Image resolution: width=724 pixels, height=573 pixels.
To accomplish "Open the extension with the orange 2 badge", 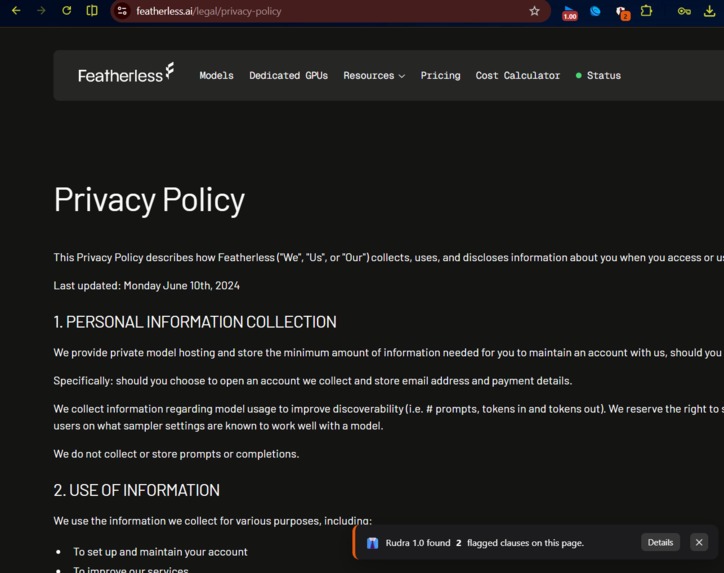I will point(623,12).
